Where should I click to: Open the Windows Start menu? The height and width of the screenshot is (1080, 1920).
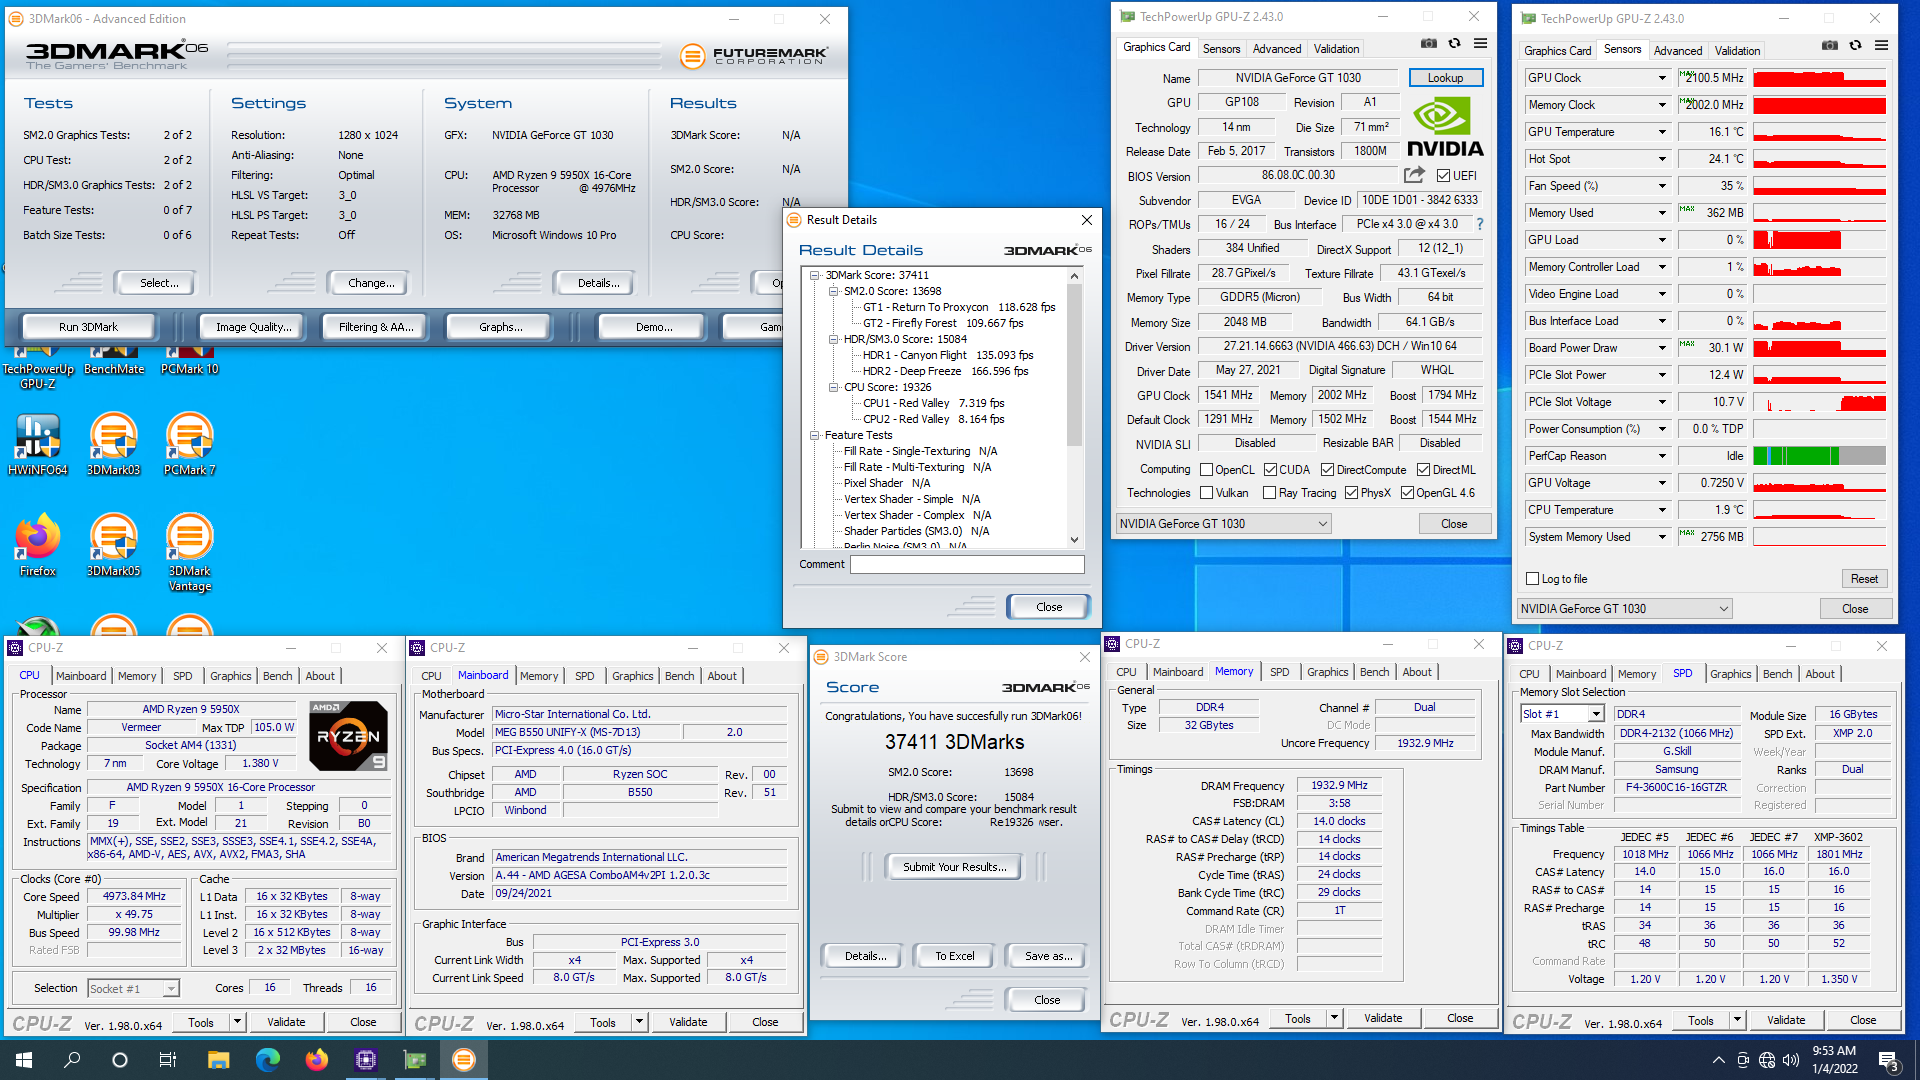(24, 1060)
